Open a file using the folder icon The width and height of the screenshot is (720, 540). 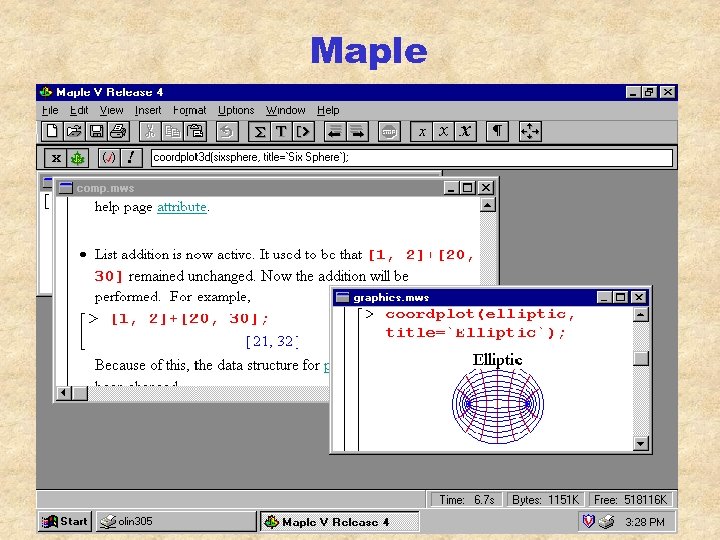(x=74, y=131)
